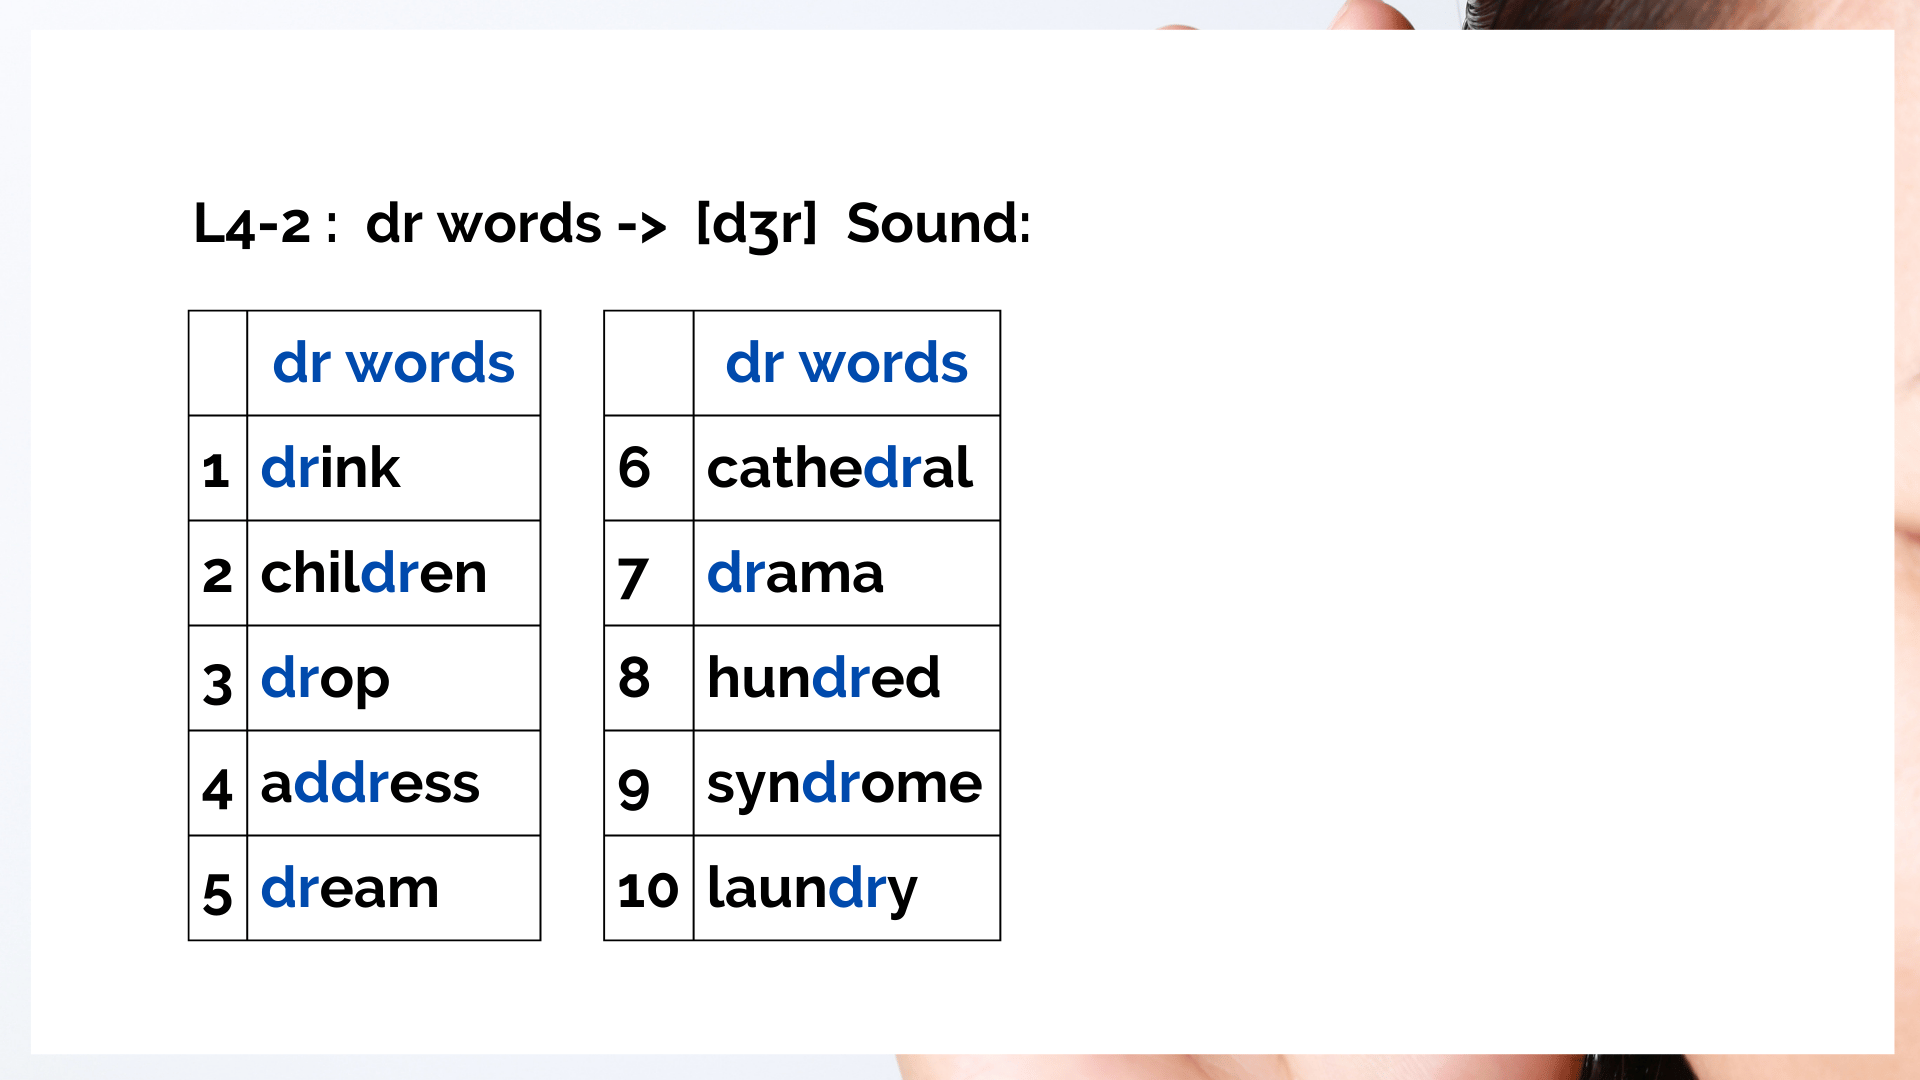Click the L4-2 slide title text
Screen dimensions: 1920x1080
pos(612,224)
